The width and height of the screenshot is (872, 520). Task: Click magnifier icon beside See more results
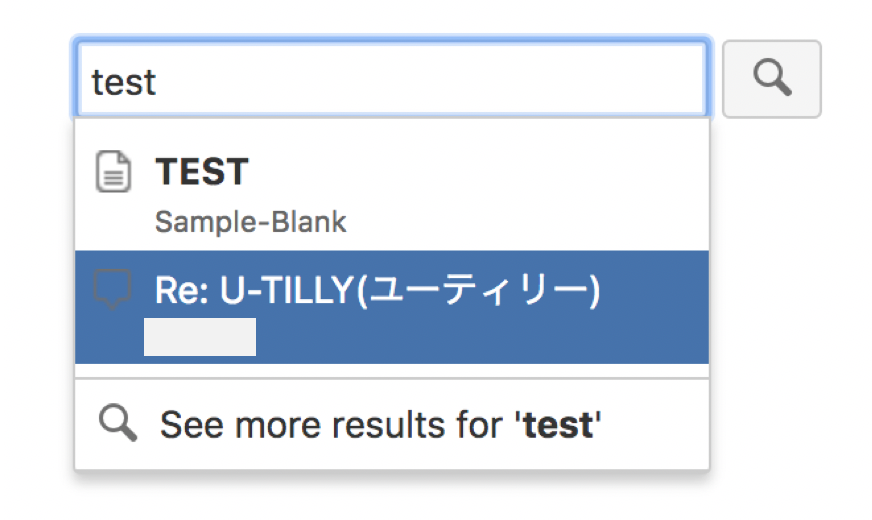(117, 424)
